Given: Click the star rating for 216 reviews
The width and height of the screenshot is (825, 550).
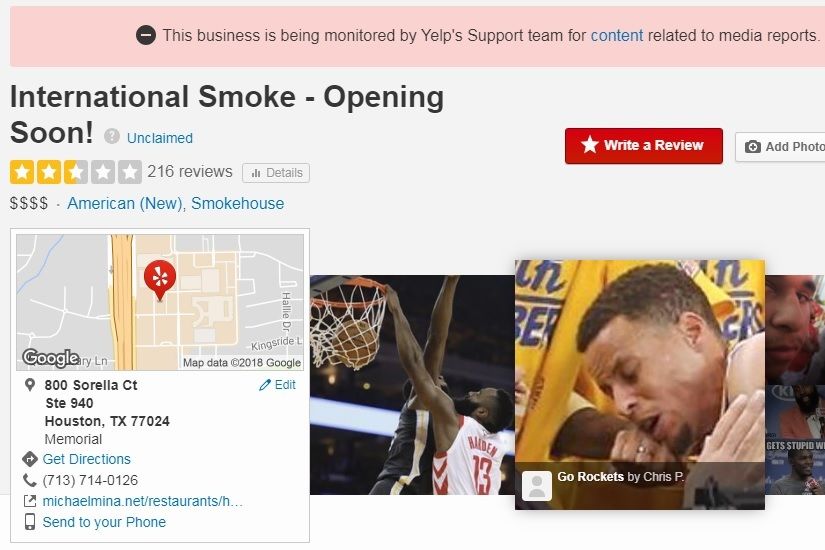Looking at the screenshot, I should pyautogui.click(x=76, y=172).
